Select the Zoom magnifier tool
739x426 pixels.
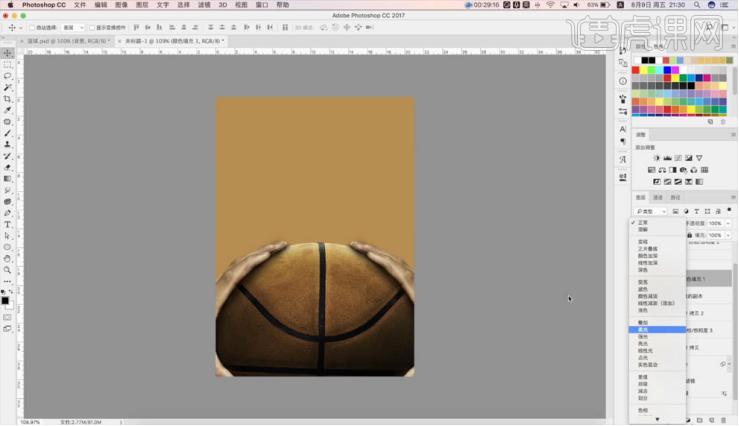pyautogui.click(x=7, y=269)
